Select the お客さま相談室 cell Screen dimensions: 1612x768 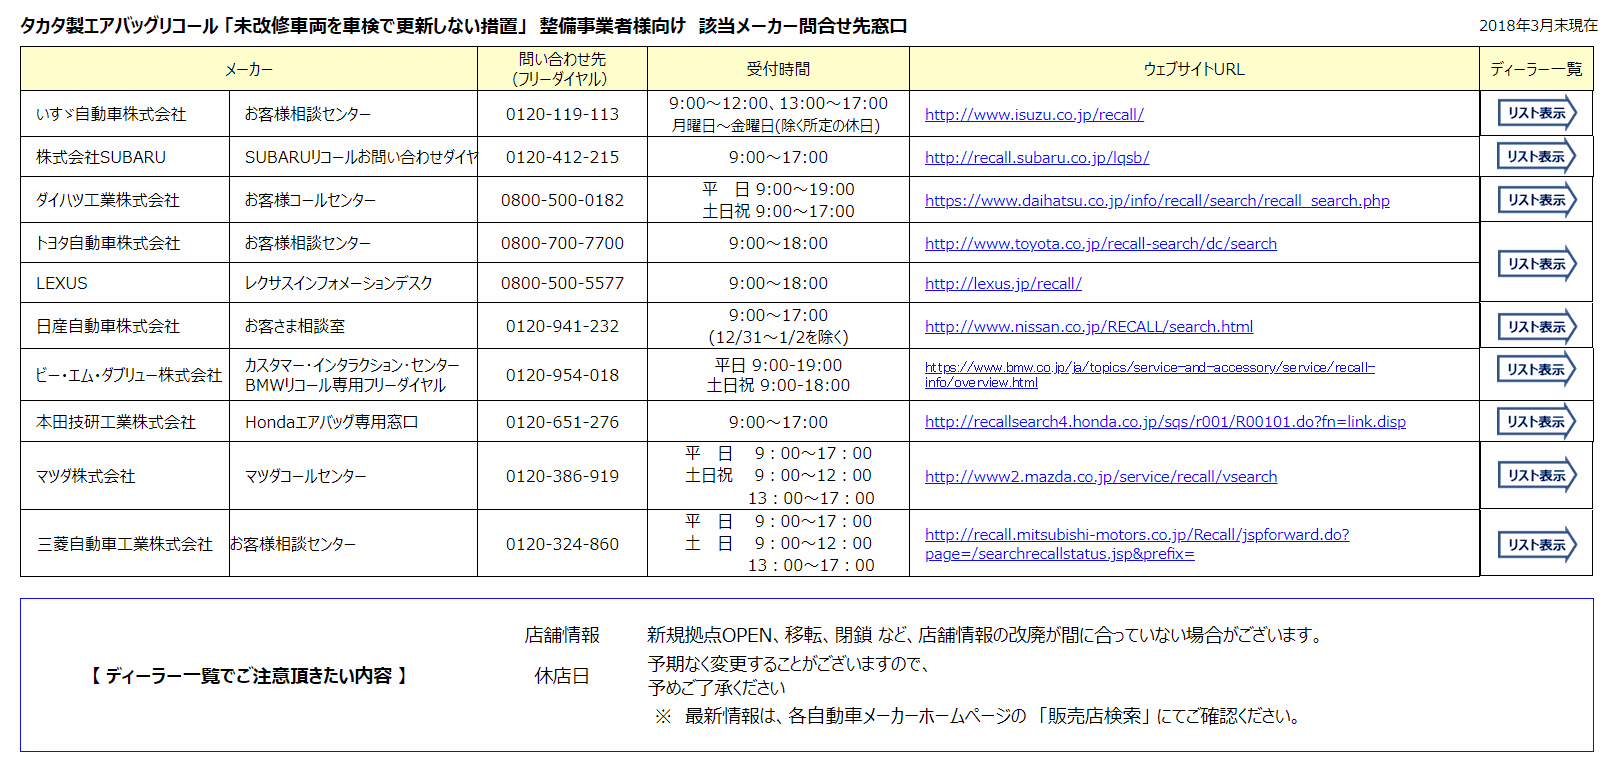pyautogui.click(x=353, y=326)
